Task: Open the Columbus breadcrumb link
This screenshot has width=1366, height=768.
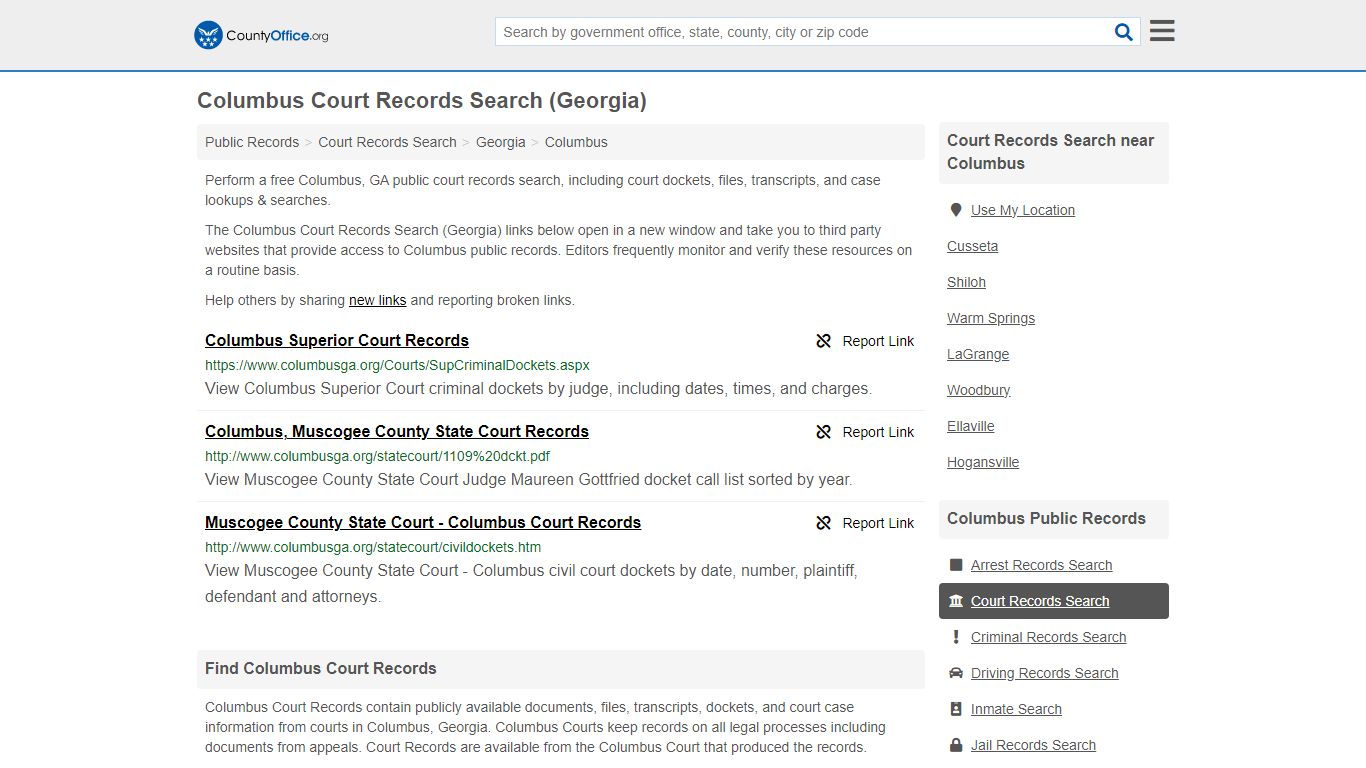Action: 576,142
